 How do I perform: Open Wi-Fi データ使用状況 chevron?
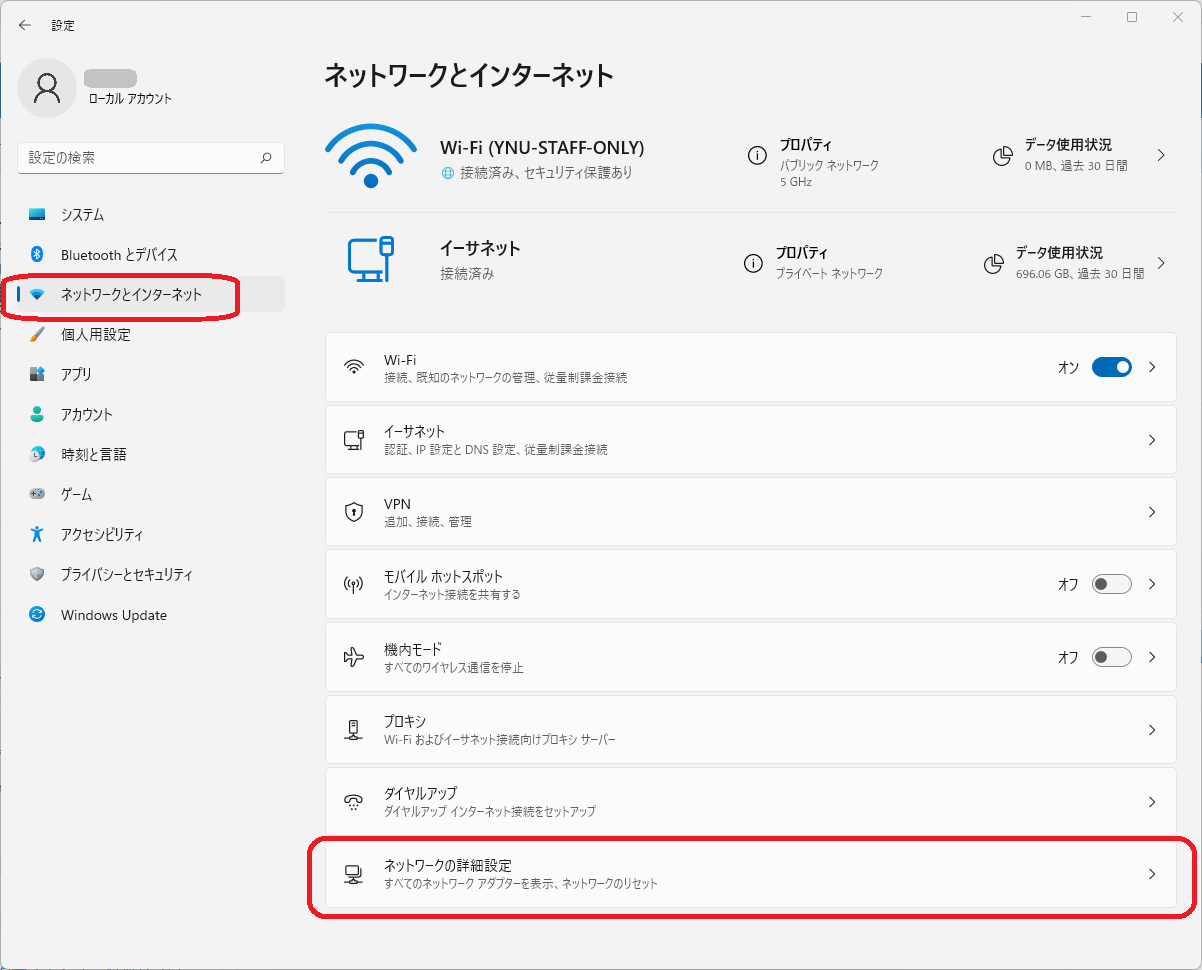(1161, 155)
